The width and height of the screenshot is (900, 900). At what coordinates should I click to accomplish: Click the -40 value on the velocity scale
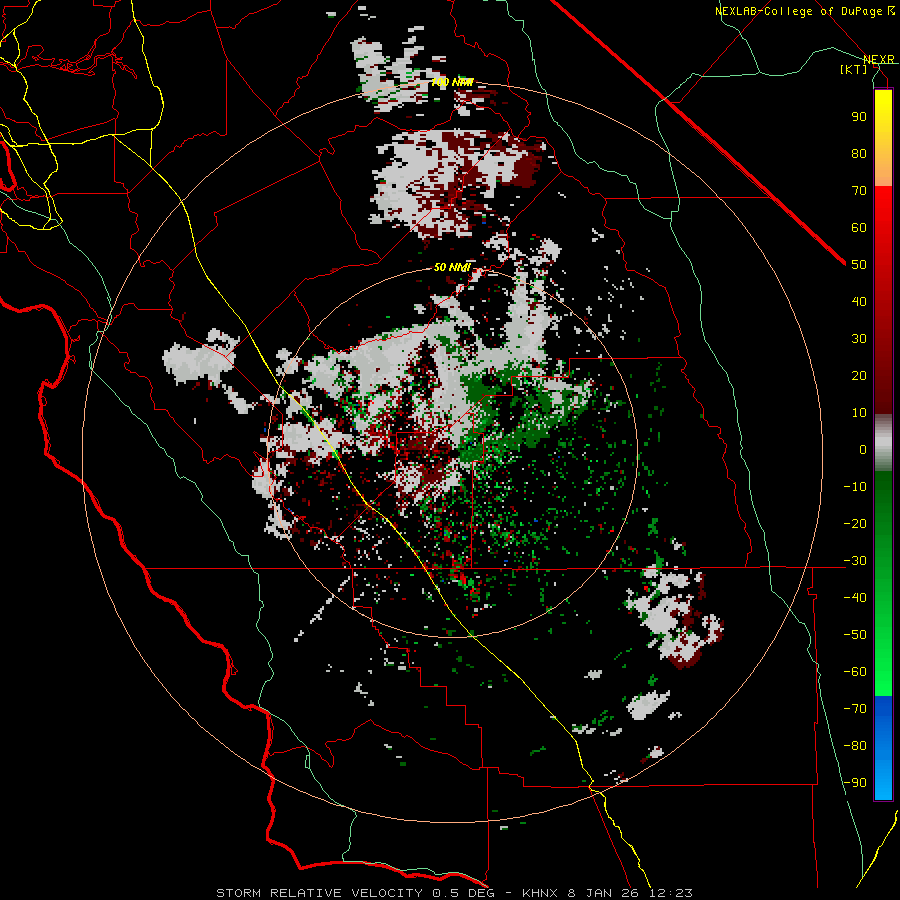pyautogui.click(x=855, y=598)
